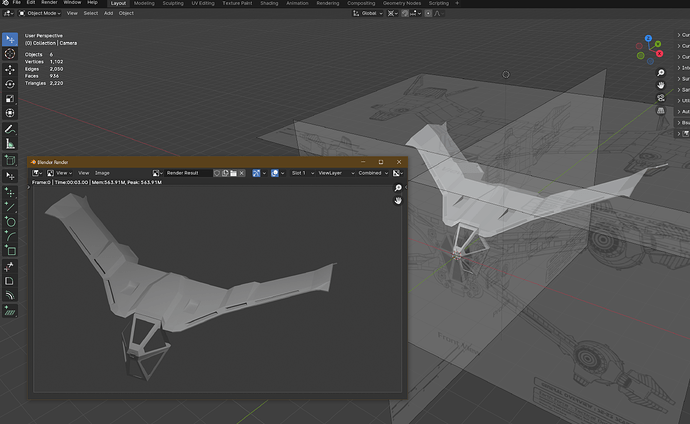Click the pan hand icon in the Render window
Image resolution: width=690 pixels, height=424 pixels.
click(398, 201)
